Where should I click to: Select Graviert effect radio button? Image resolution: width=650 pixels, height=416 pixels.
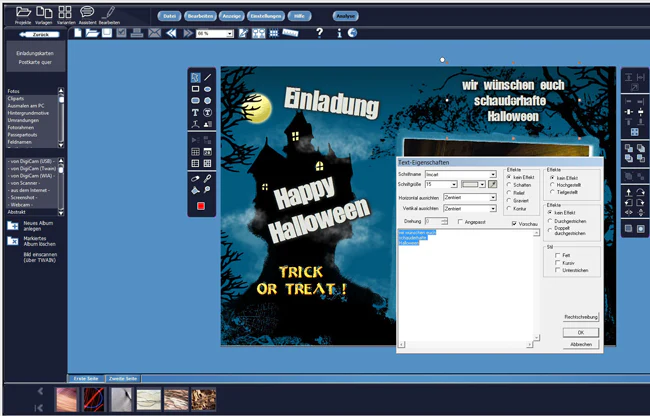[x=509, y=201]
